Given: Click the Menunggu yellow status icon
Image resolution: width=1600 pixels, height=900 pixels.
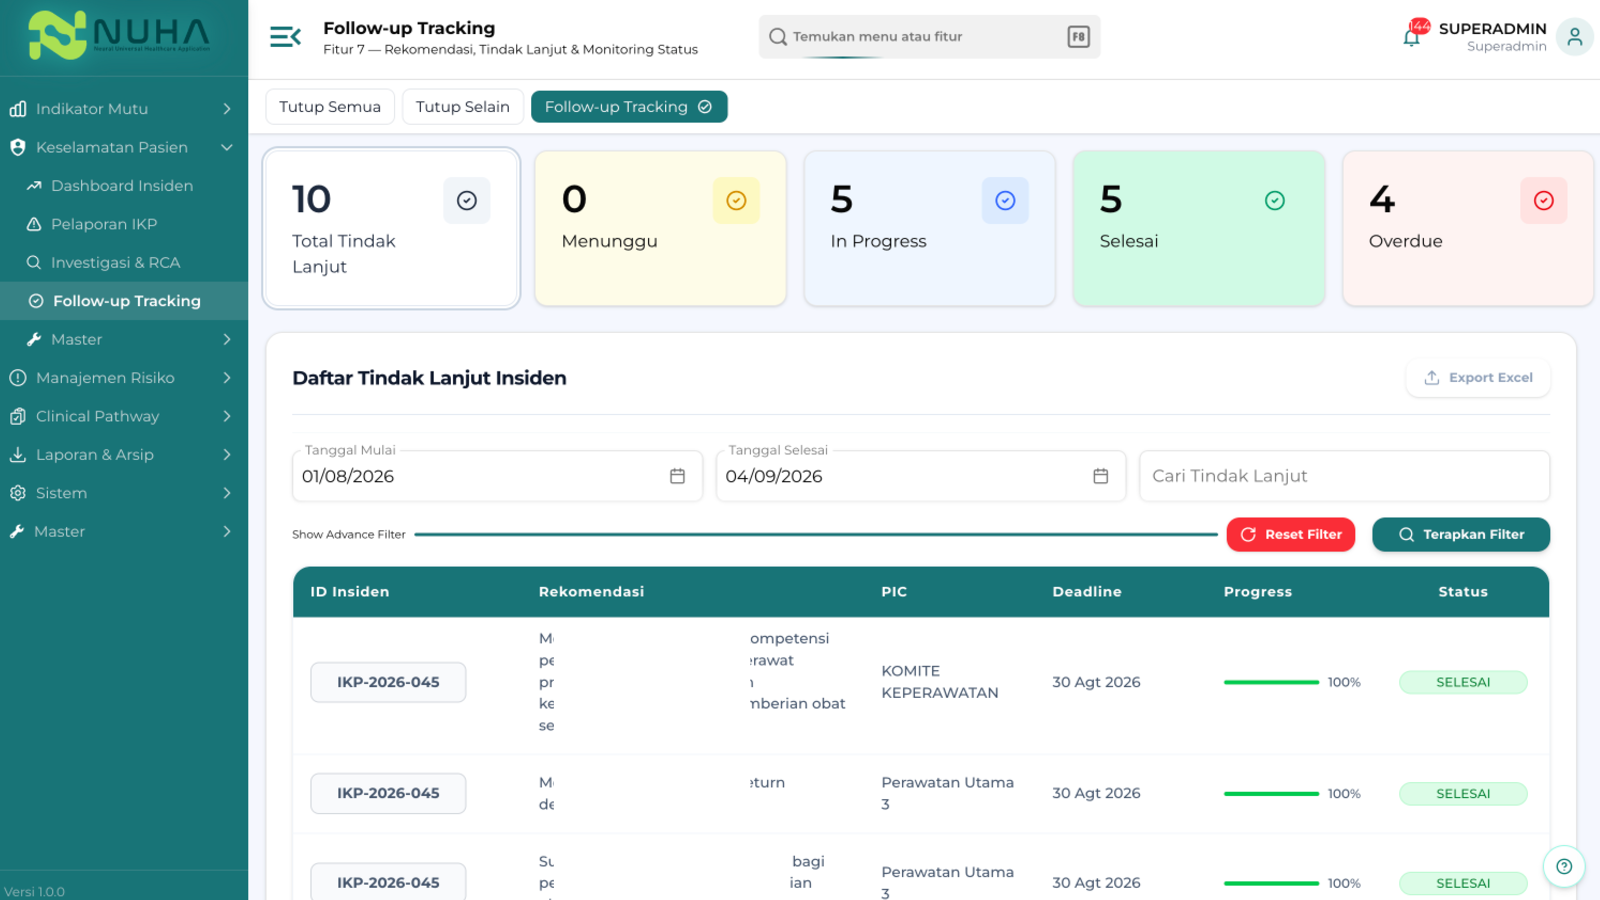Looking at the screenshot, I should coord(736,201).
